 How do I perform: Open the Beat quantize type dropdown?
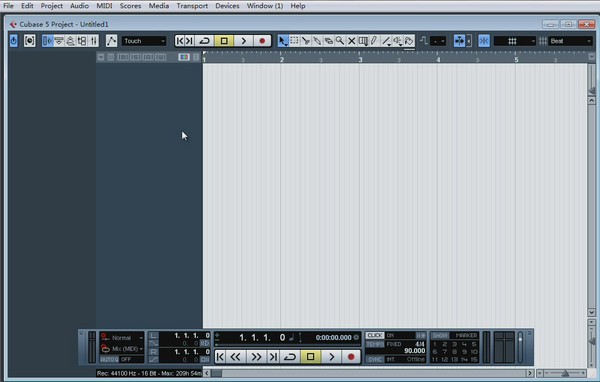[570, 41]
